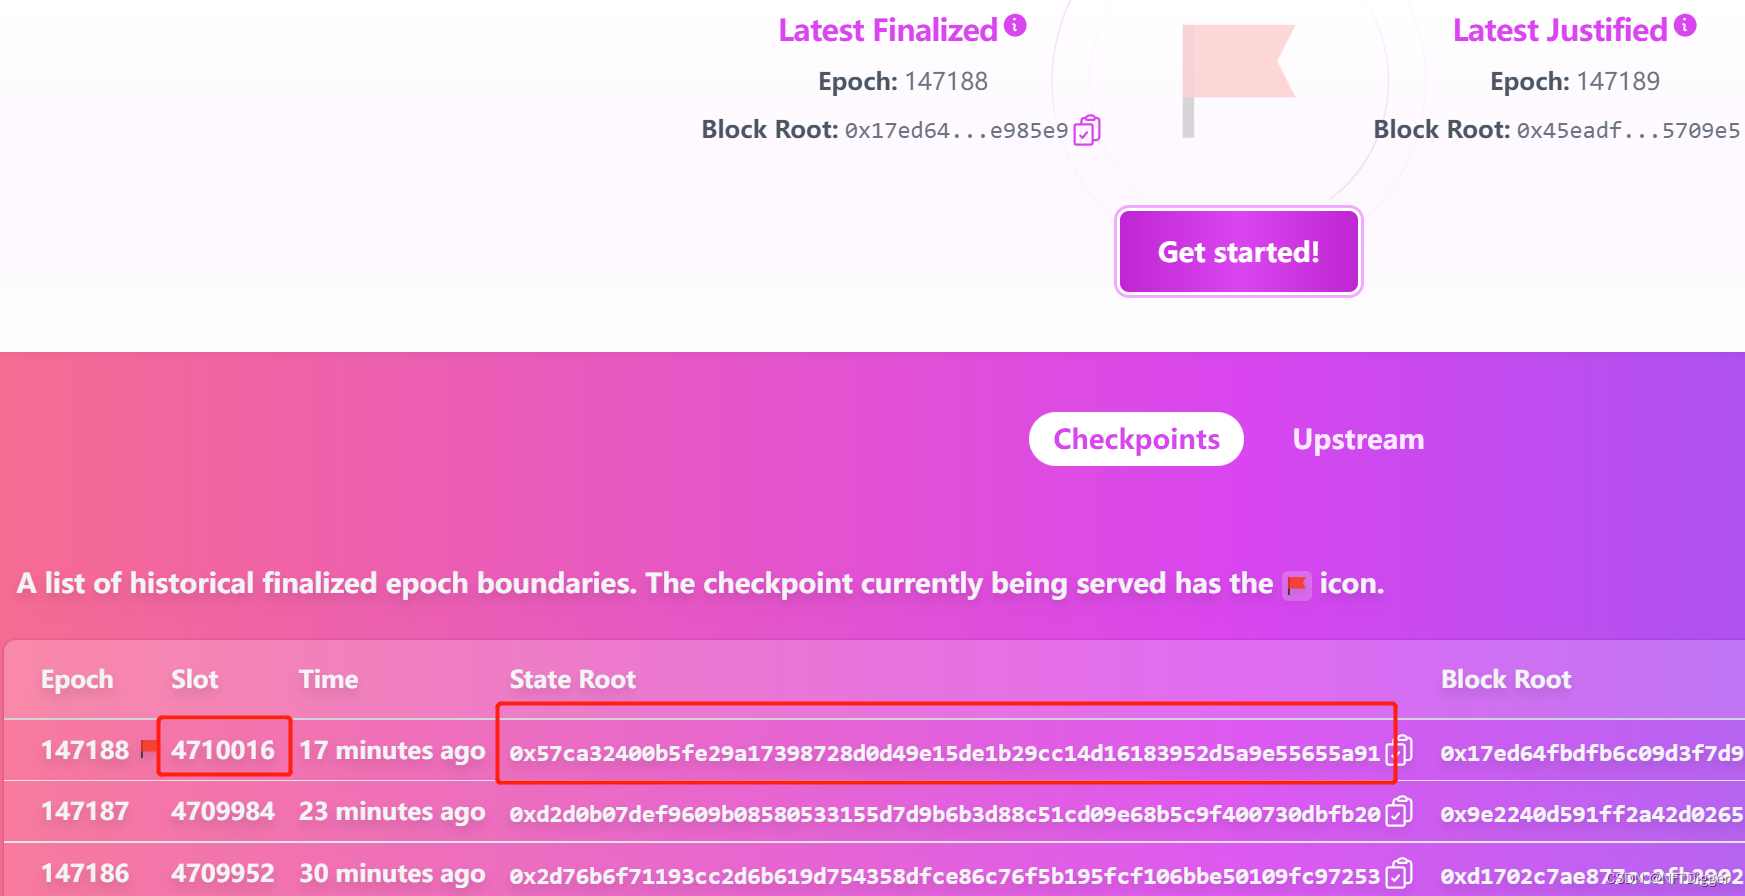Click flag icon in the description sentence
This screenshot has height=896, width=1745.
[x=1297, y=585]
